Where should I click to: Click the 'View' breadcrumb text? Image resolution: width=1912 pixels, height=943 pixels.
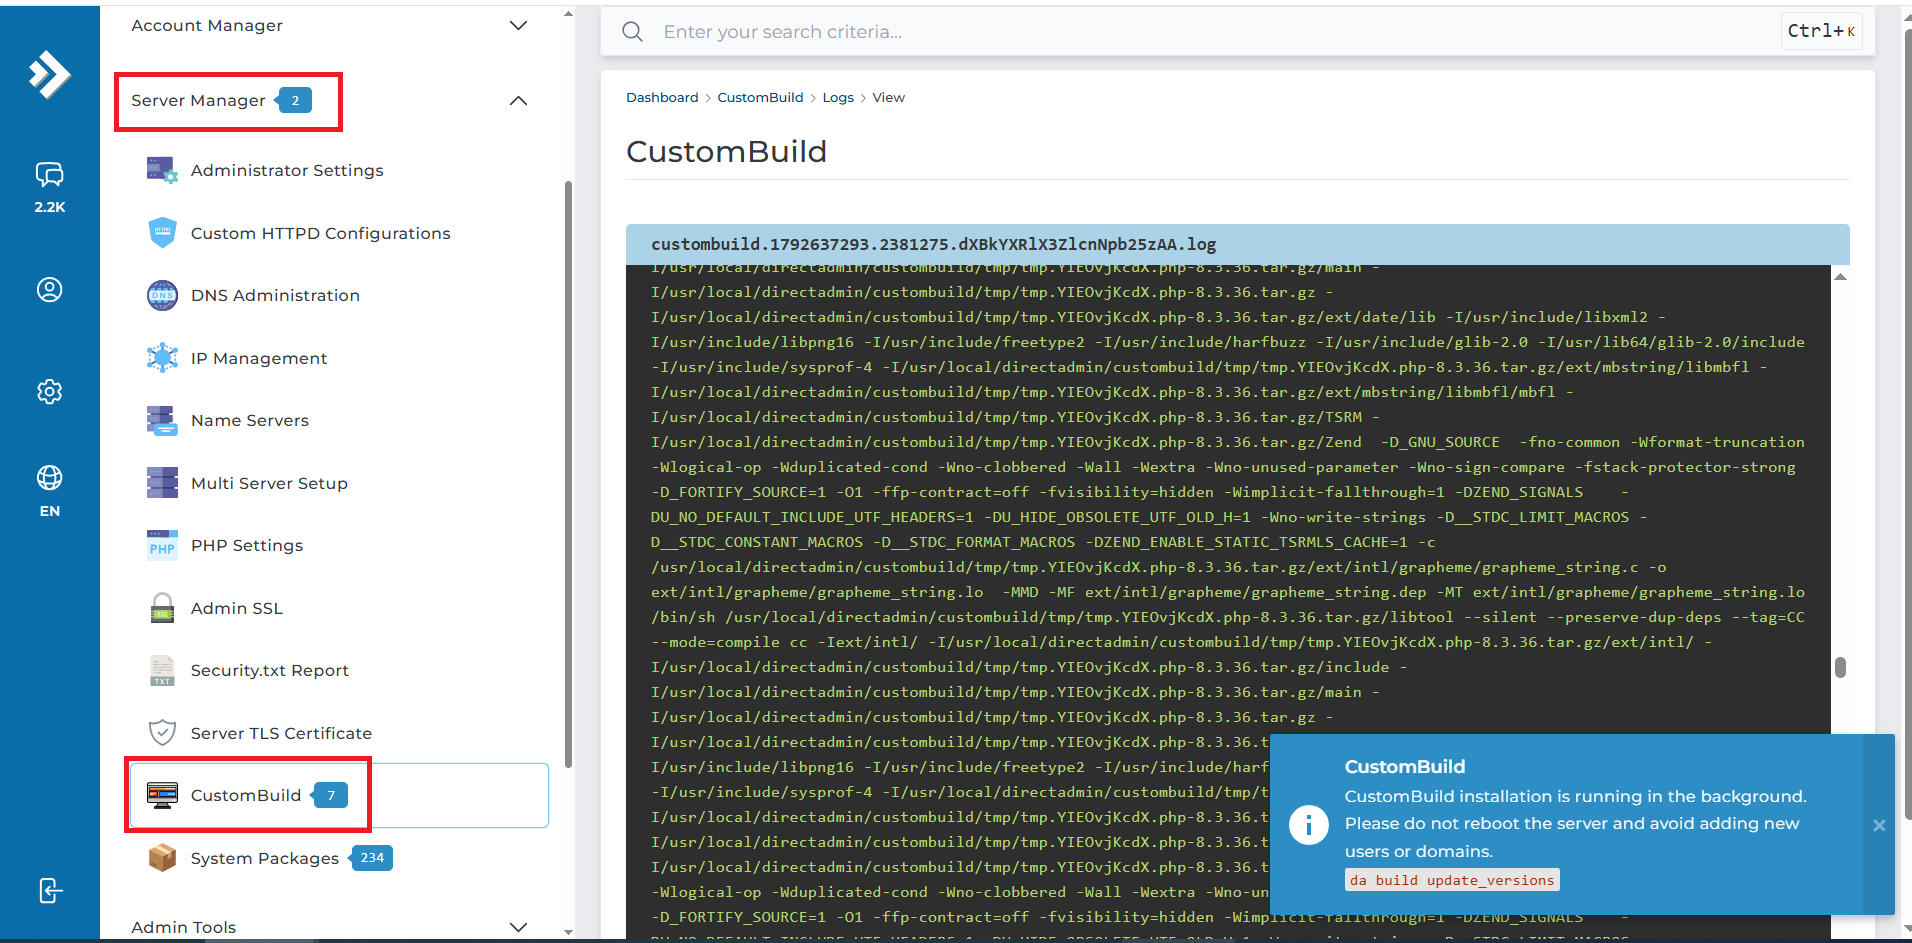(x=888, y=97)
